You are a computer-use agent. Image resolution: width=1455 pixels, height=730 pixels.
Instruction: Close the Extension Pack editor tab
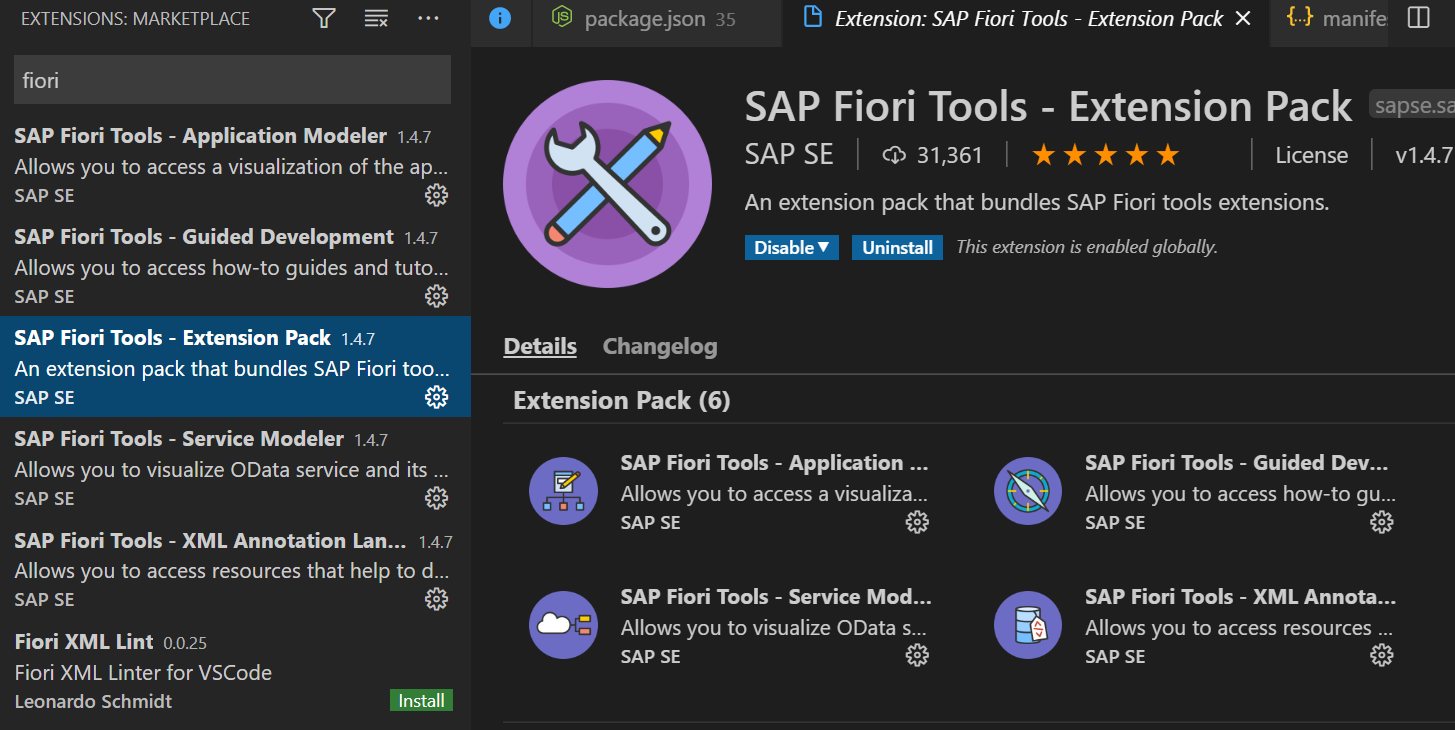coord(1243,18)
